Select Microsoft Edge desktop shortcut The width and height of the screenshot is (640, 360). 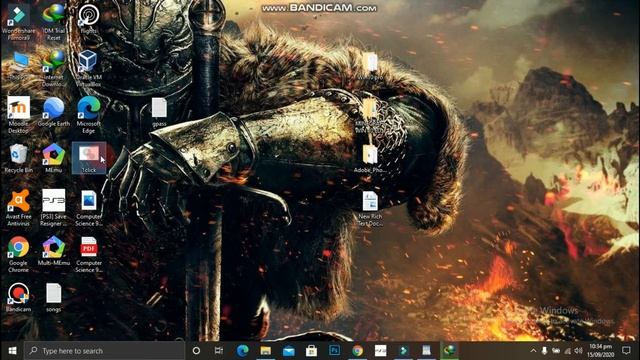tap(89, 115)
